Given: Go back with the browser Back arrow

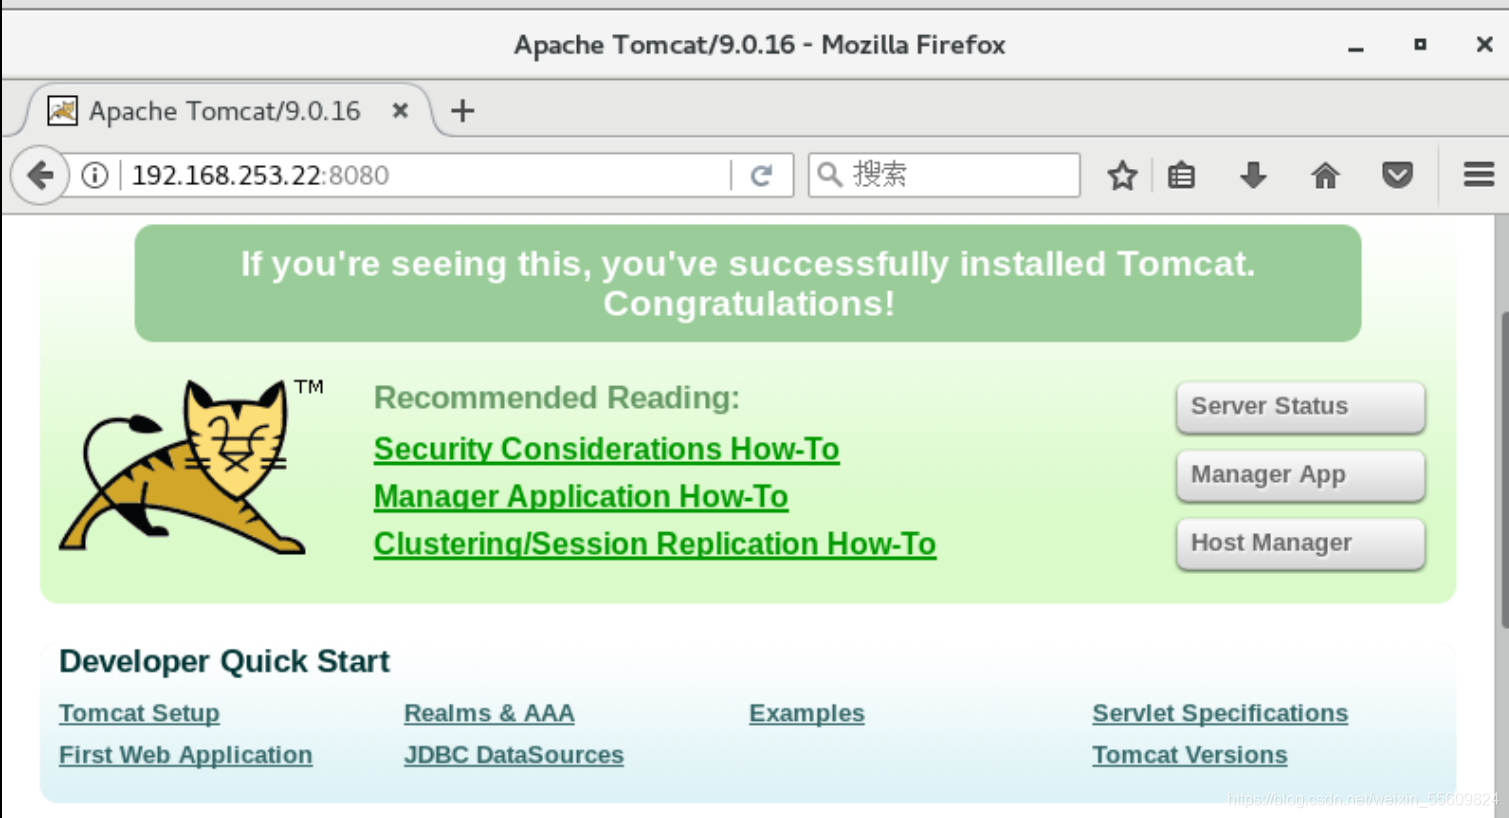Looking at the screenshot, I should click(39, 176).
